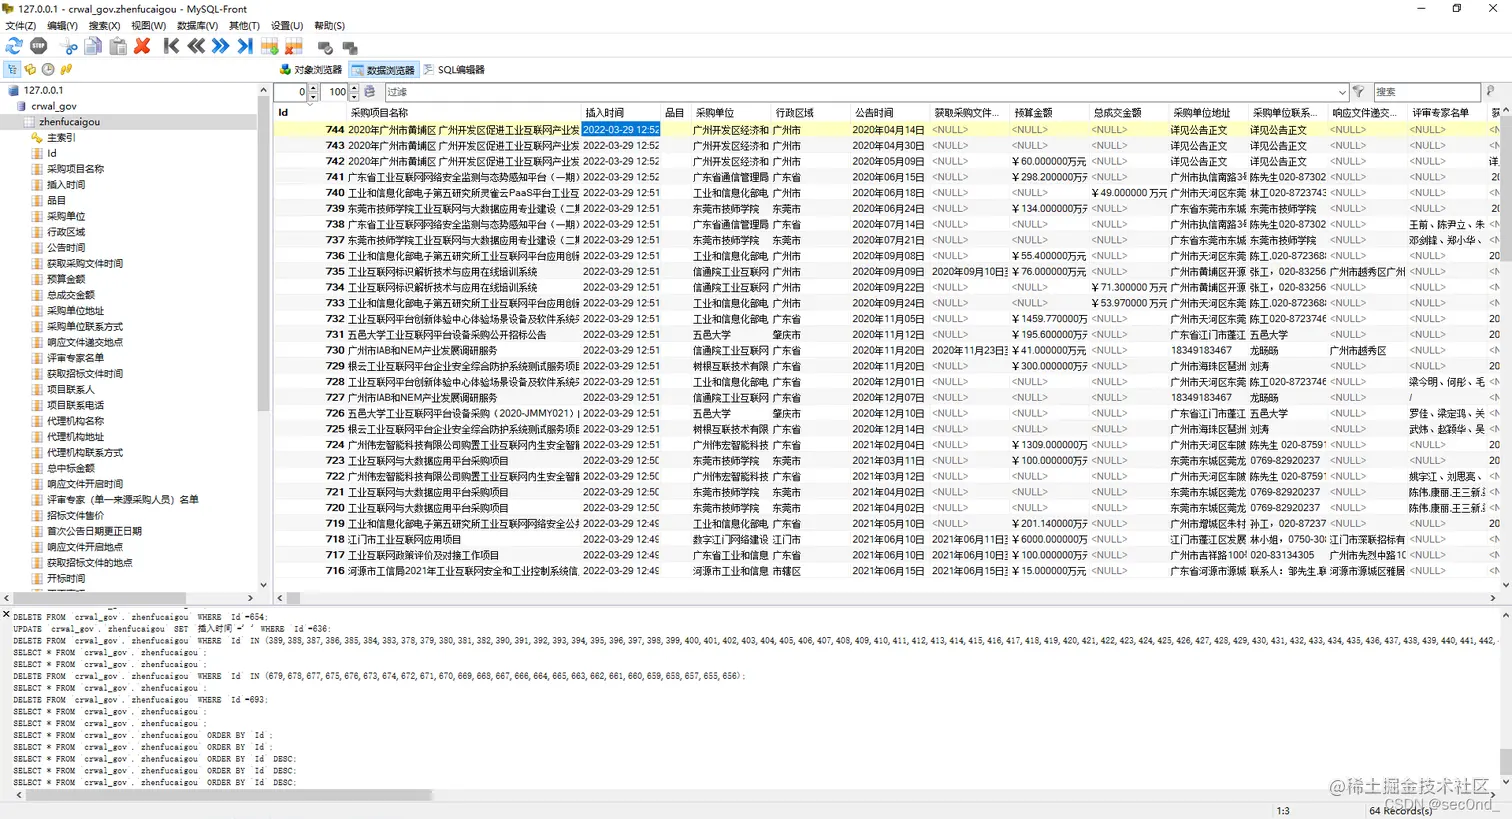Open the clock history icon
This screenshot has height=819, width=1512.
[48, 69]
